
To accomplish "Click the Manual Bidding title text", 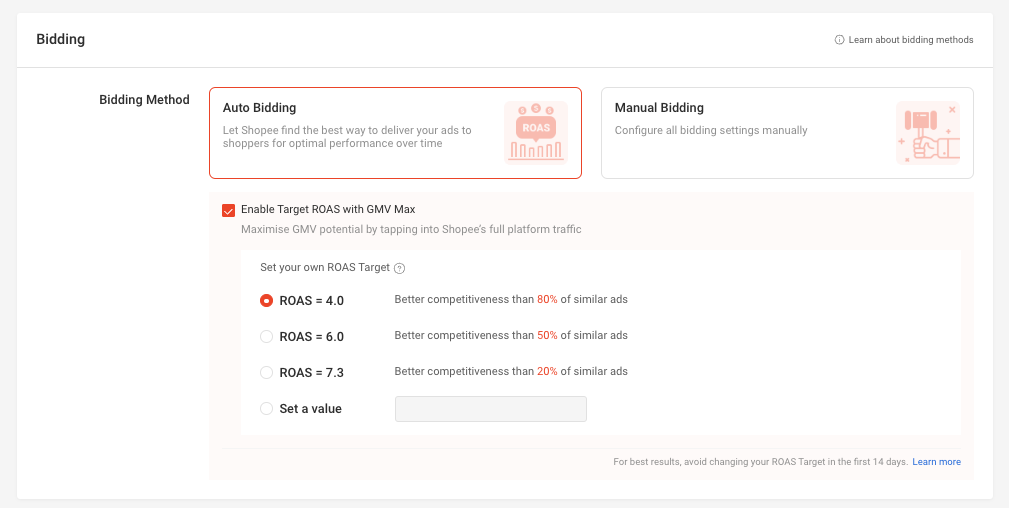I will pyautogui.click(x=659, y=108).
